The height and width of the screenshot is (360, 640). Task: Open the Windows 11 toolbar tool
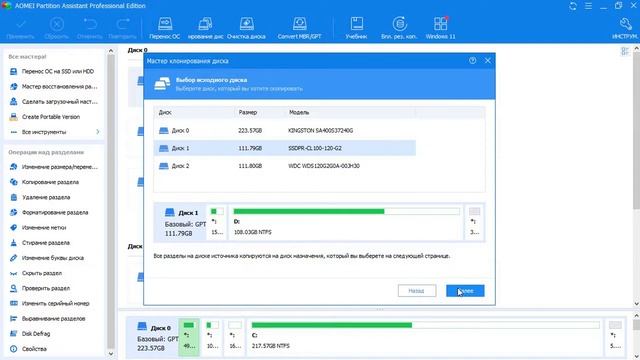[x=440, y=28]
